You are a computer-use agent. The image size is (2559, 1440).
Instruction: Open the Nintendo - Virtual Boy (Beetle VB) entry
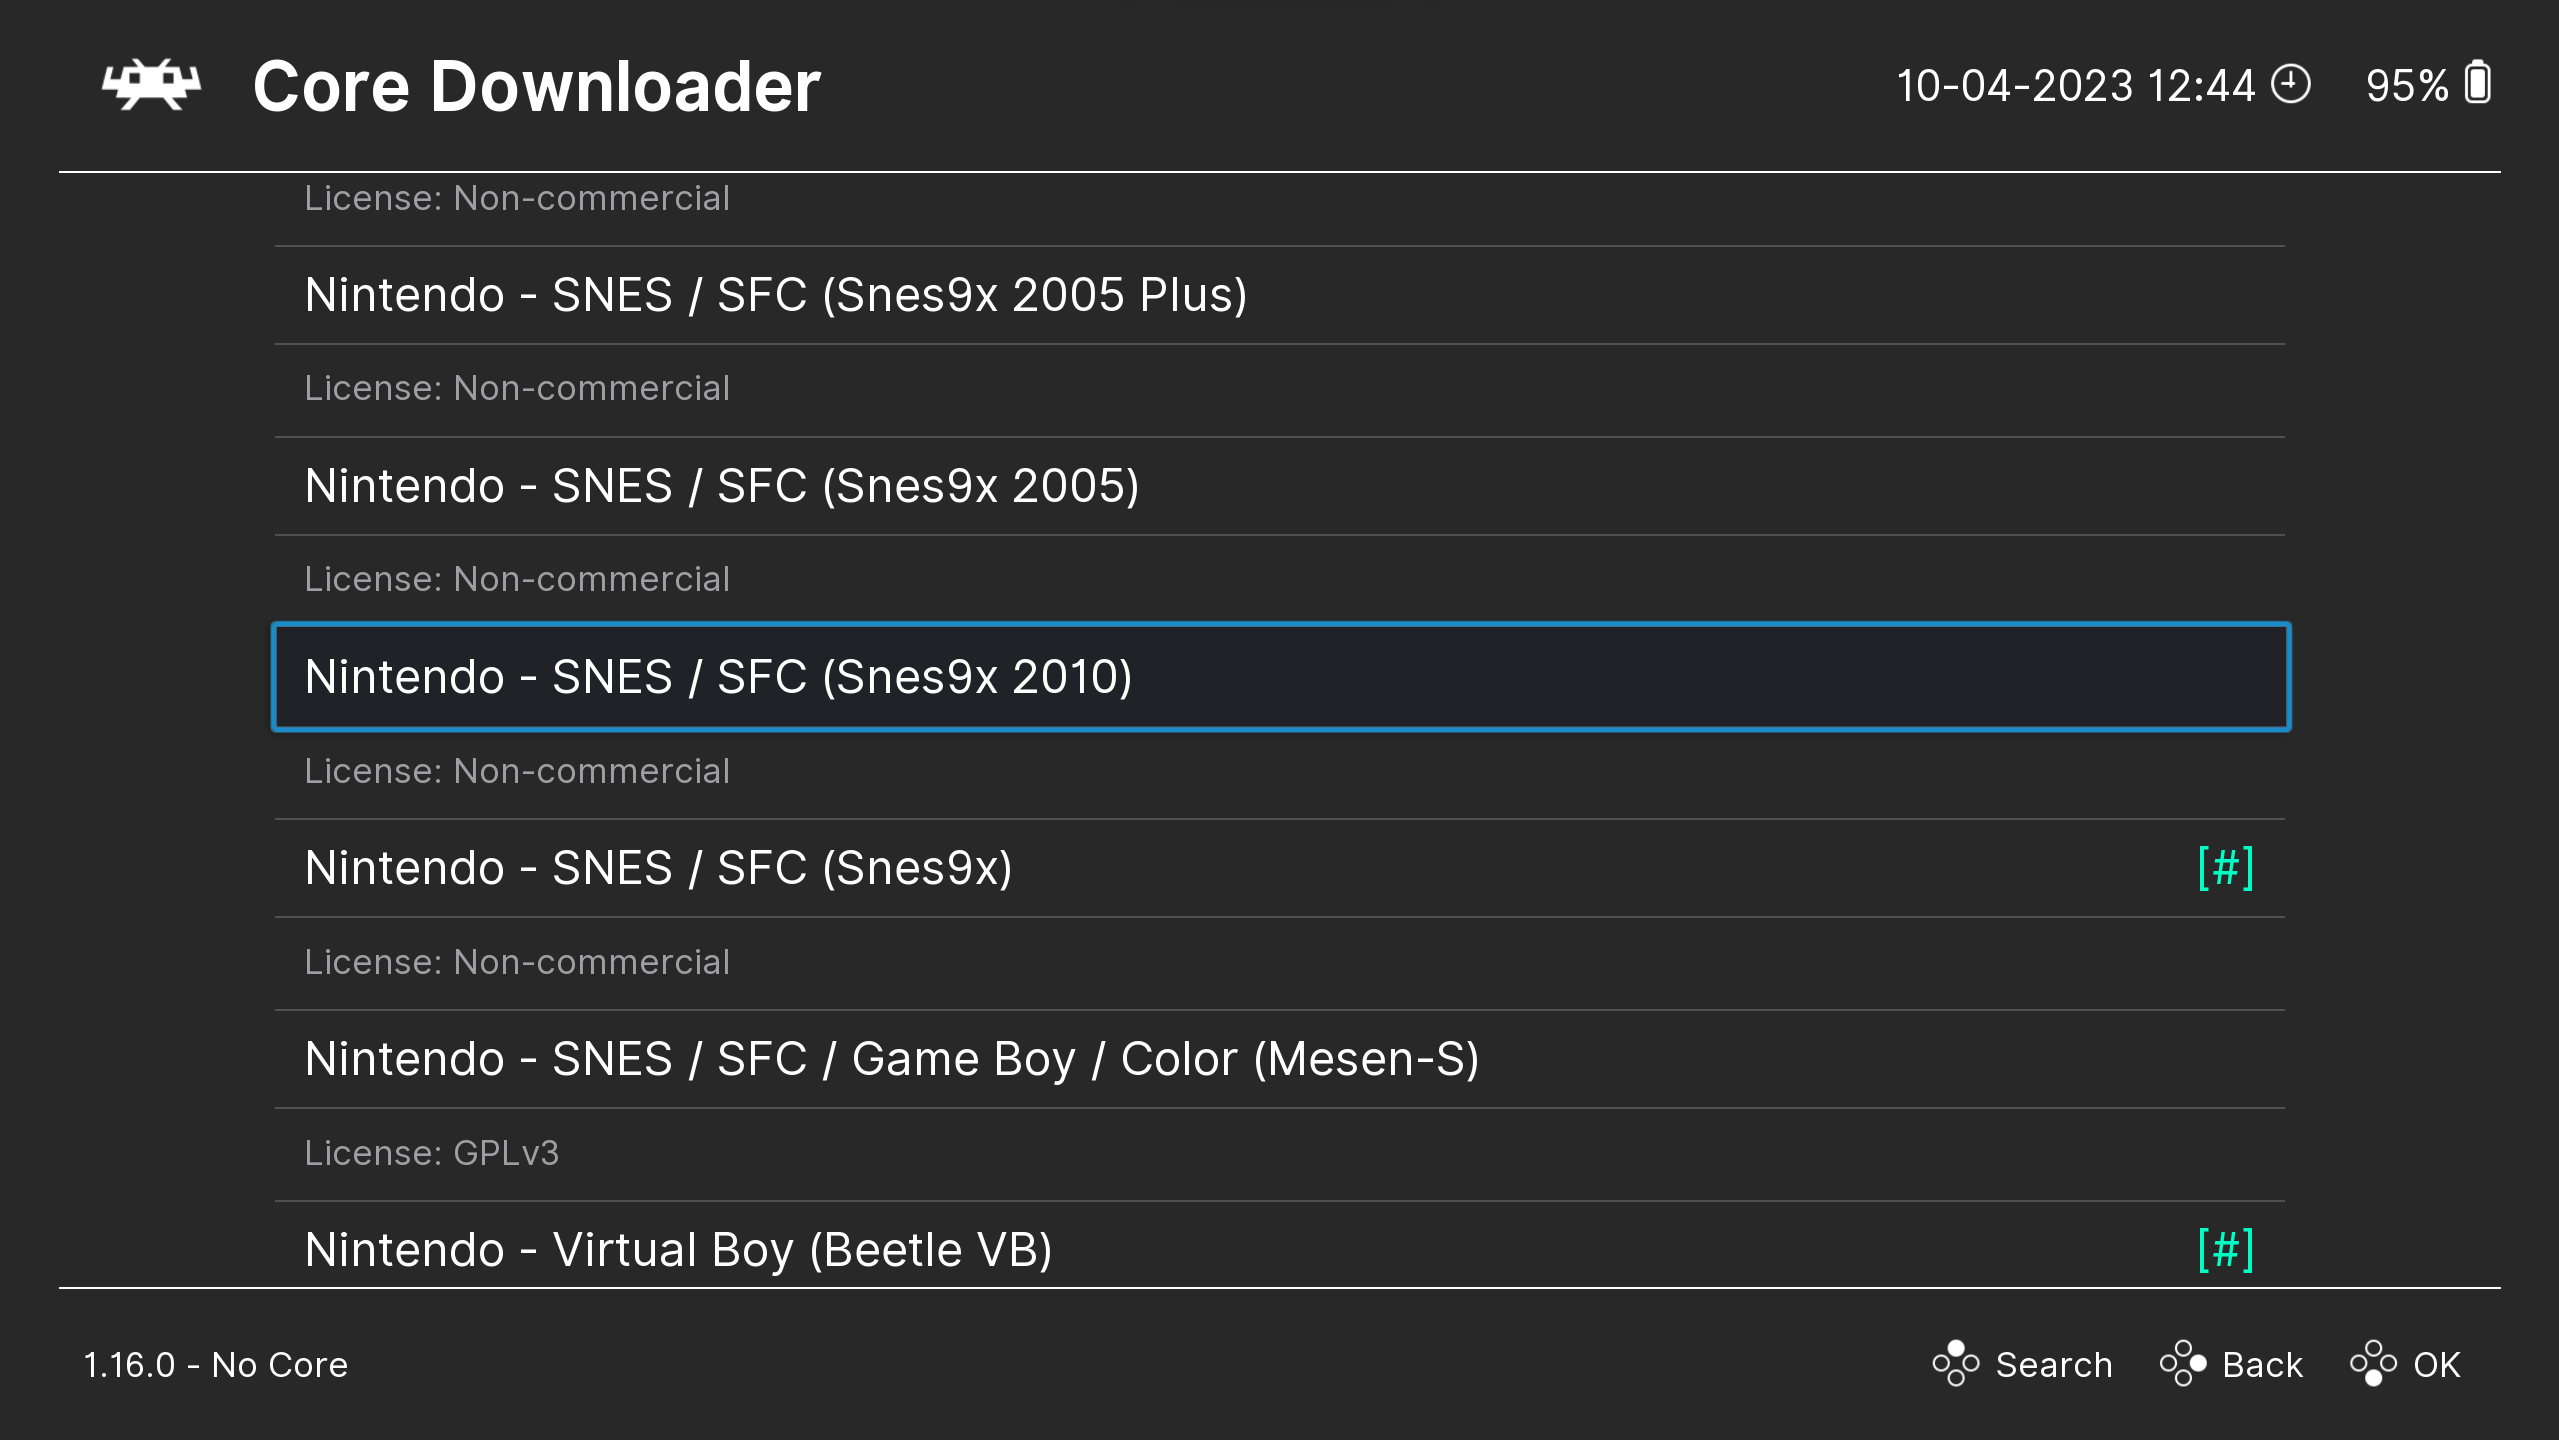[1280, 1246]
